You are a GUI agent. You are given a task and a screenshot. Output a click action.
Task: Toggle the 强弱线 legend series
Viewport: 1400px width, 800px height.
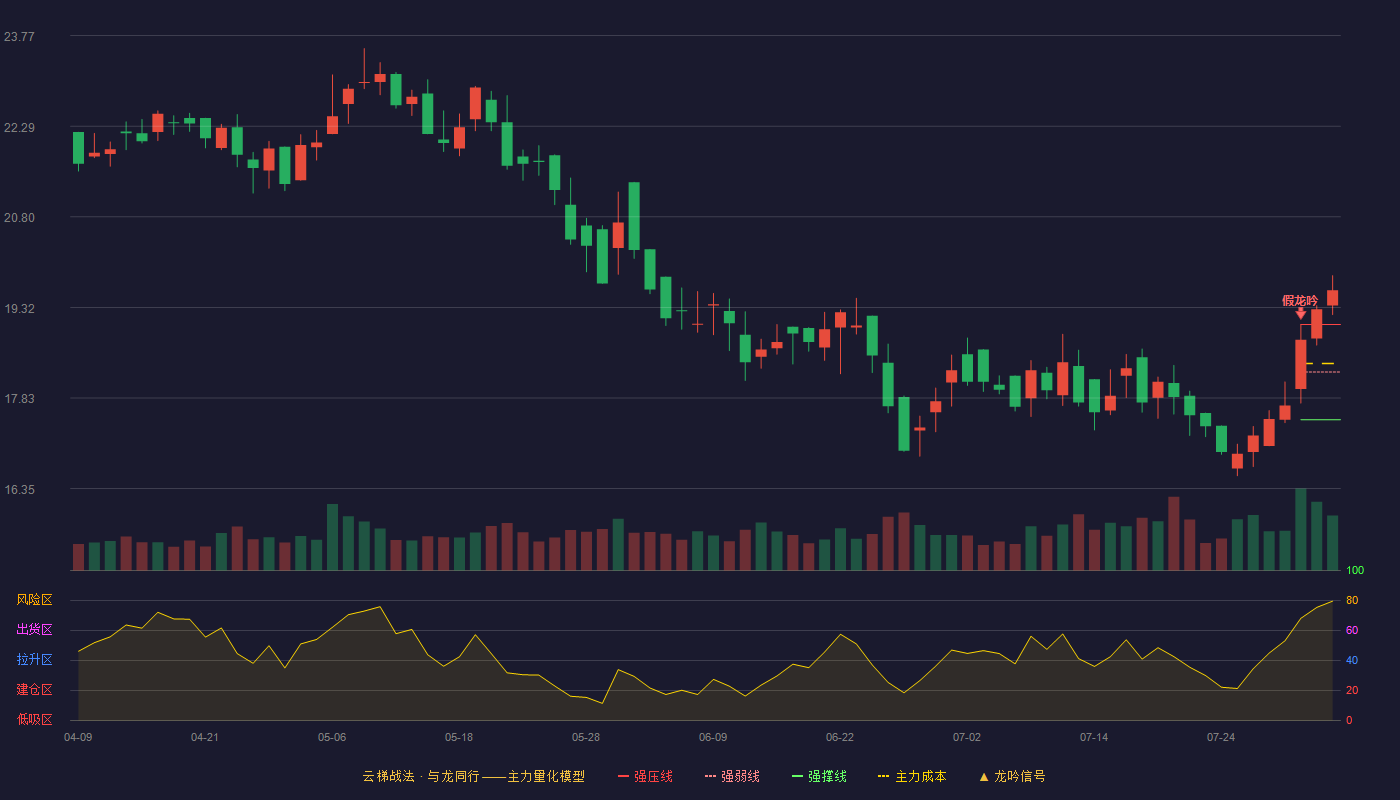[732, 776]
